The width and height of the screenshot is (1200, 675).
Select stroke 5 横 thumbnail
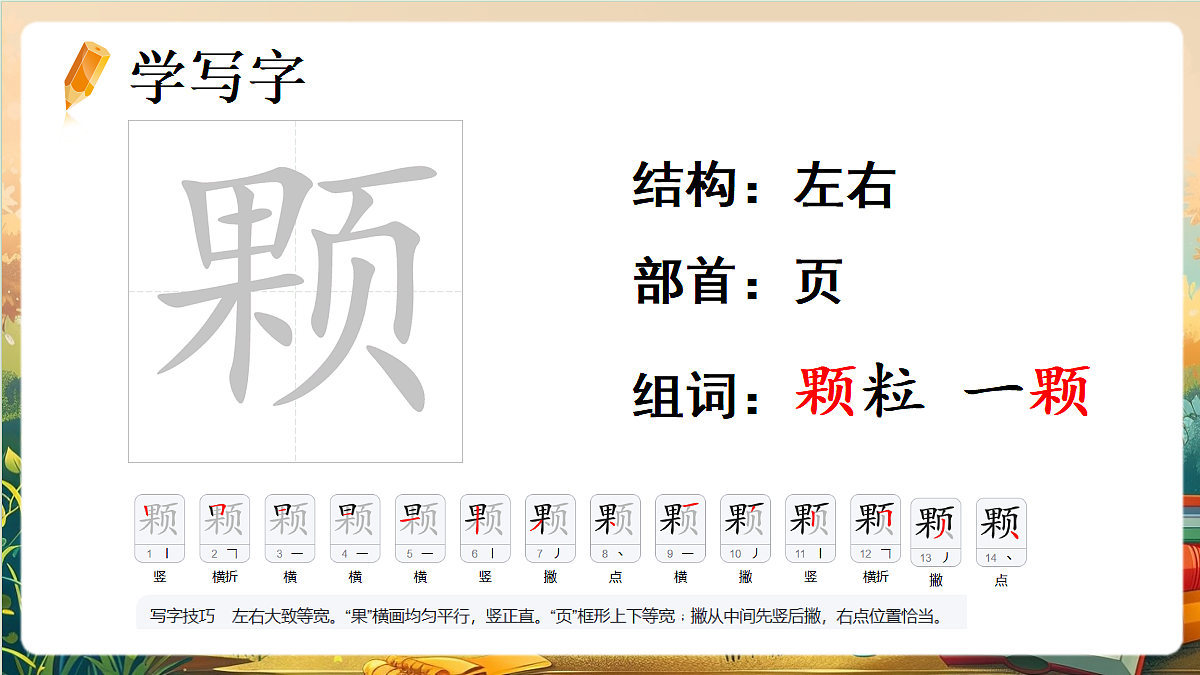[420, 529]
